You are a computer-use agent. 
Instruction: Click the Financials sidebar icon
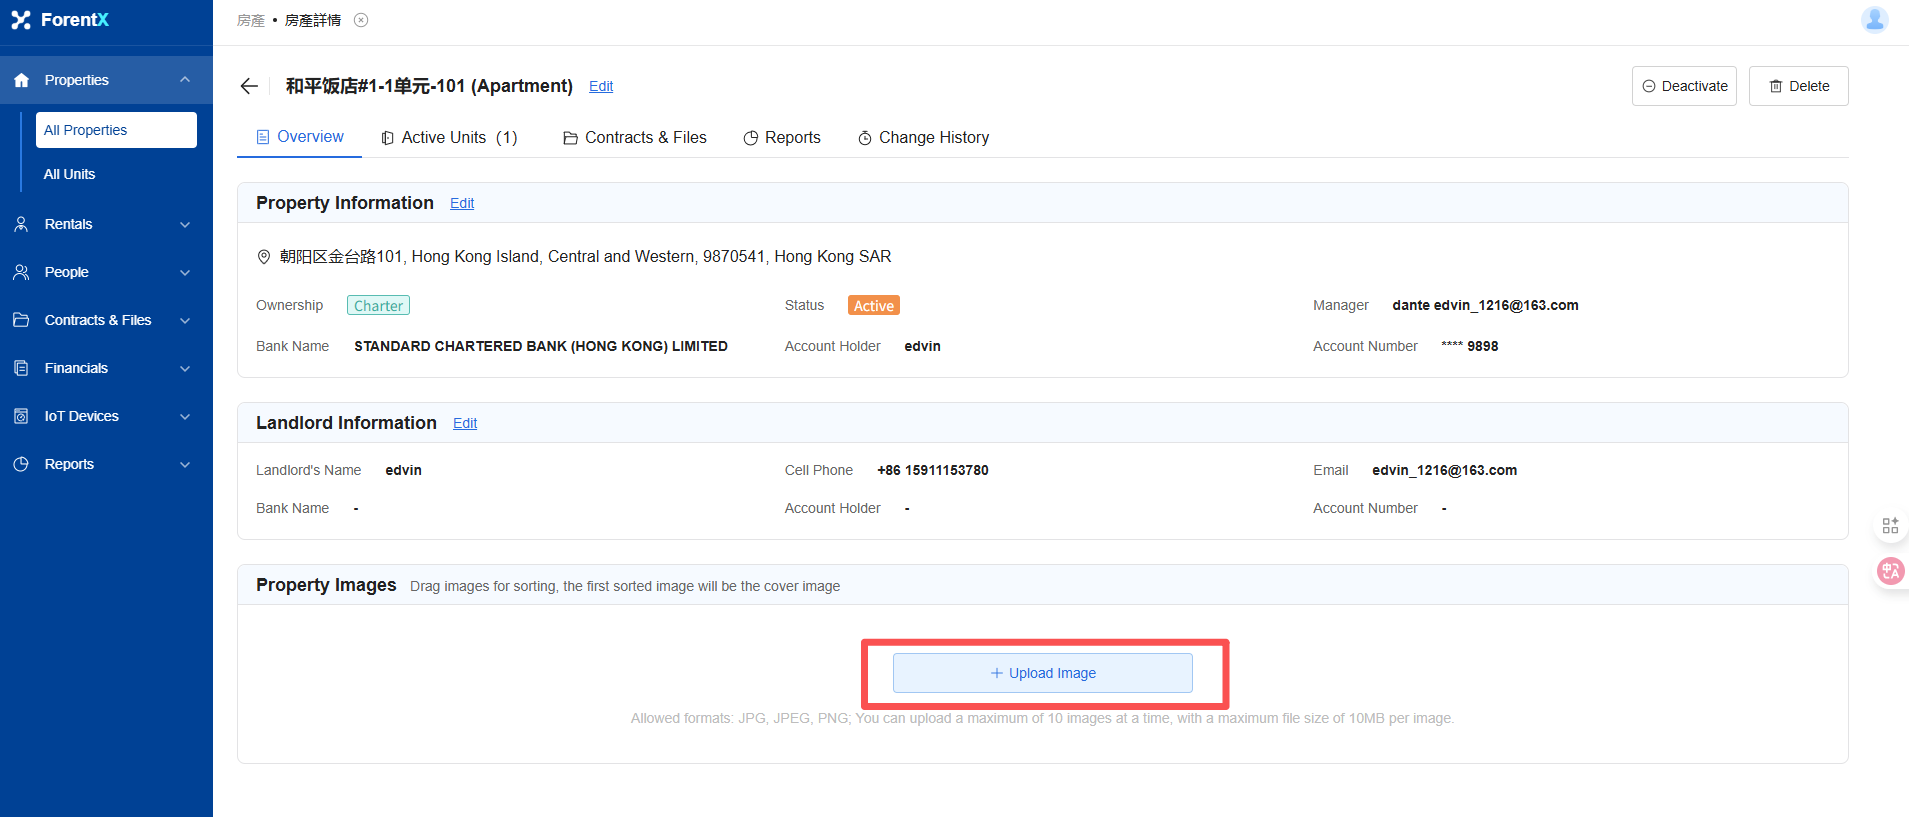pyautogui.click(x=21, y=368)
